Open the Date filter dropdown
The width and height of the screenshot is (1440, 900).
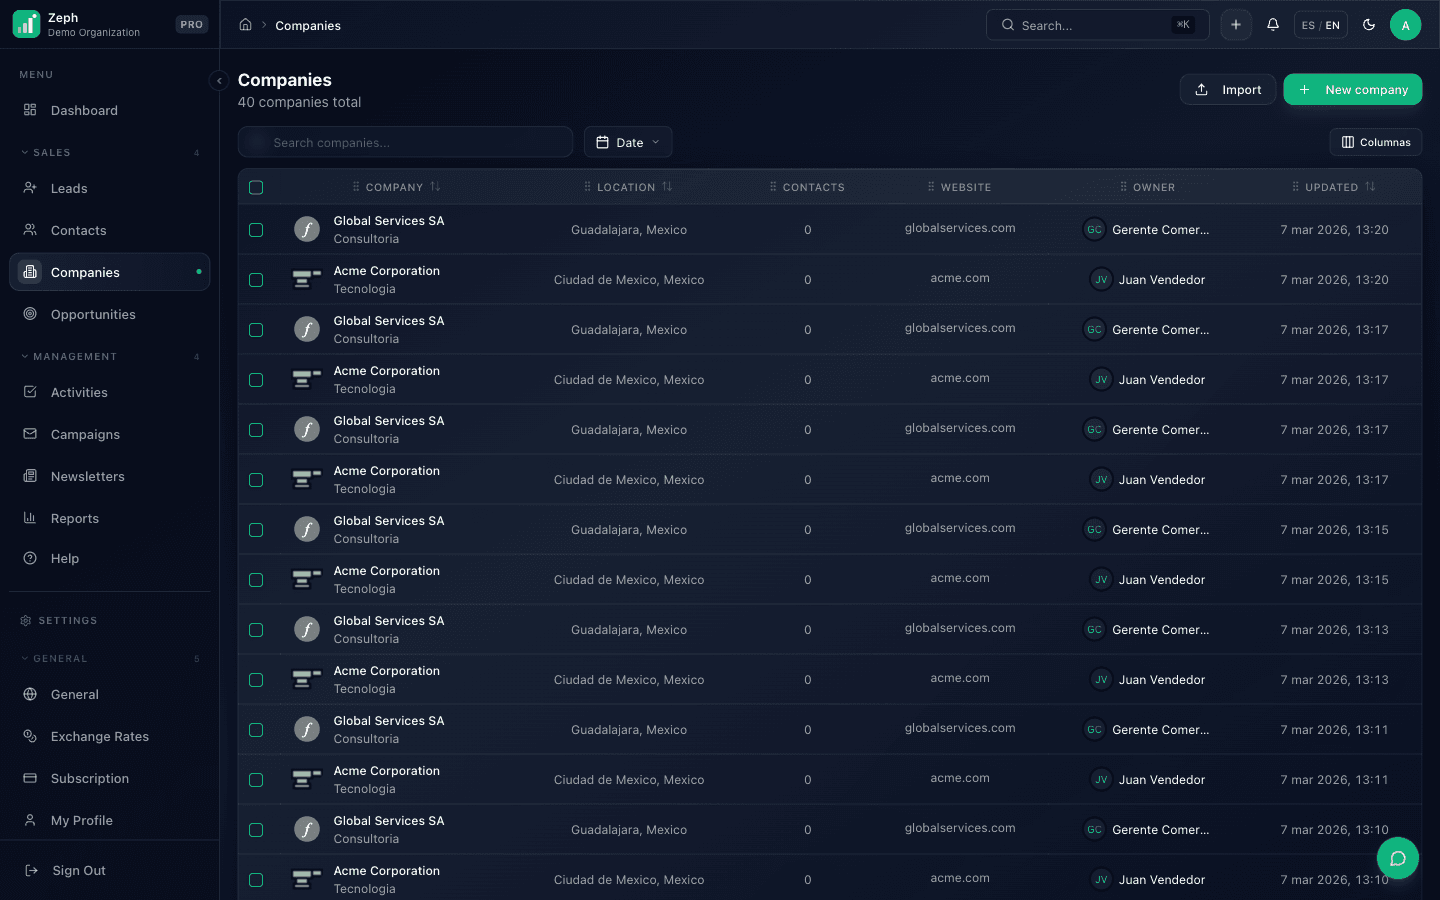pos(628,142)
